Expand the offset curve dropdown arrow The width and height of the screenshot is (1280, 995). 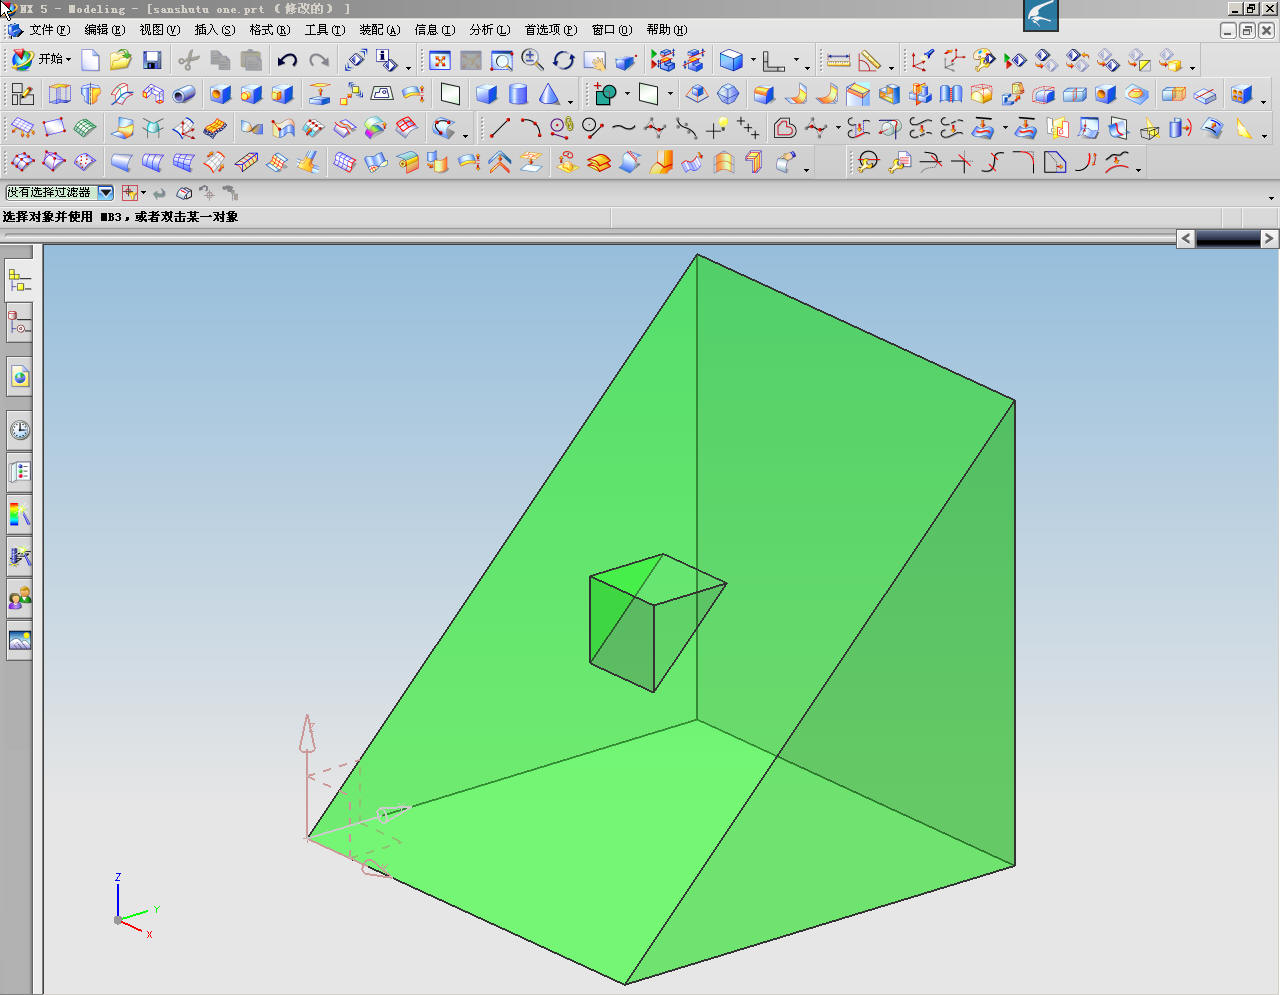point(838,128)
